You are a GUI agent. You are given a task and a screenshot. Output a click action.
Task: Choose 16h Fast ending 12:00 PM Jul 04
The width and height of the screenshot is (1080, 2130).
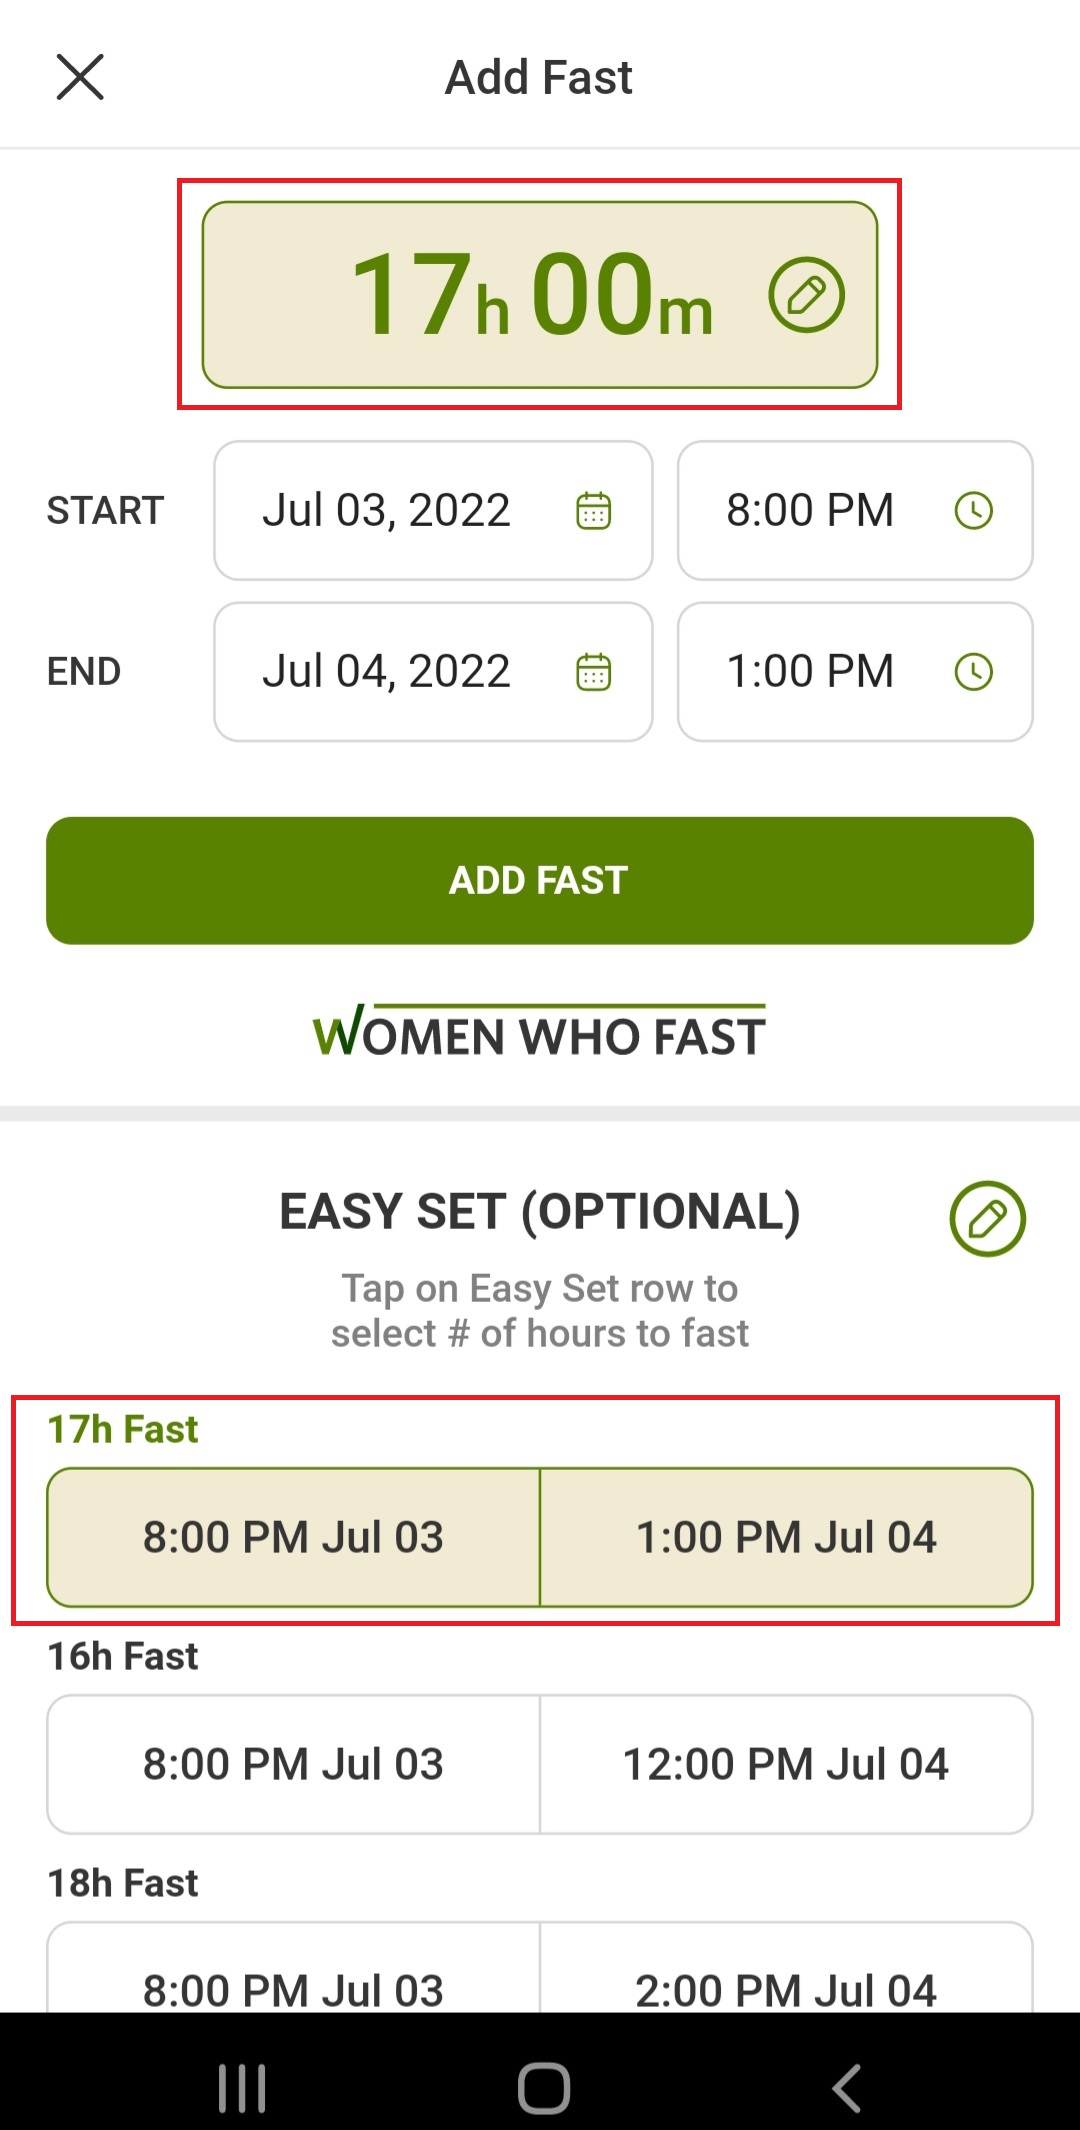click(x=786, y=1764)
